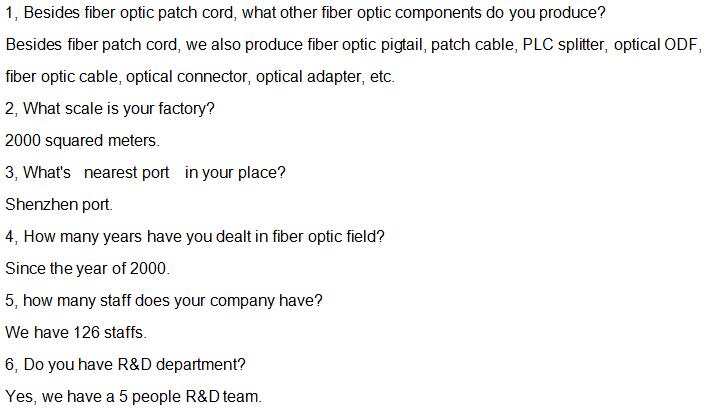Click the answer about 5 people R&D team

(134, 397)
